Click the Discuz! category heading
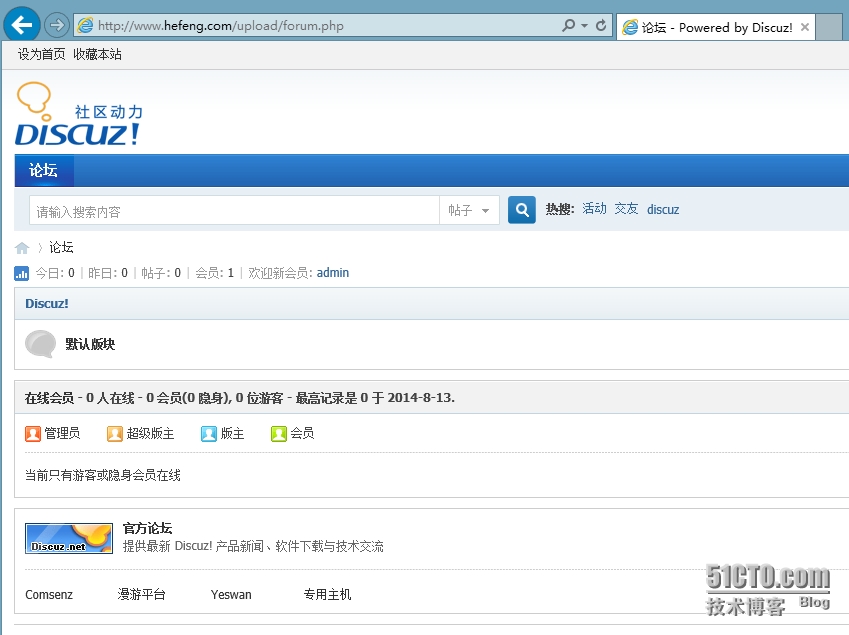The width and height of the screenshot is (849, 635). pyautogui.click(x=47, y=303)
